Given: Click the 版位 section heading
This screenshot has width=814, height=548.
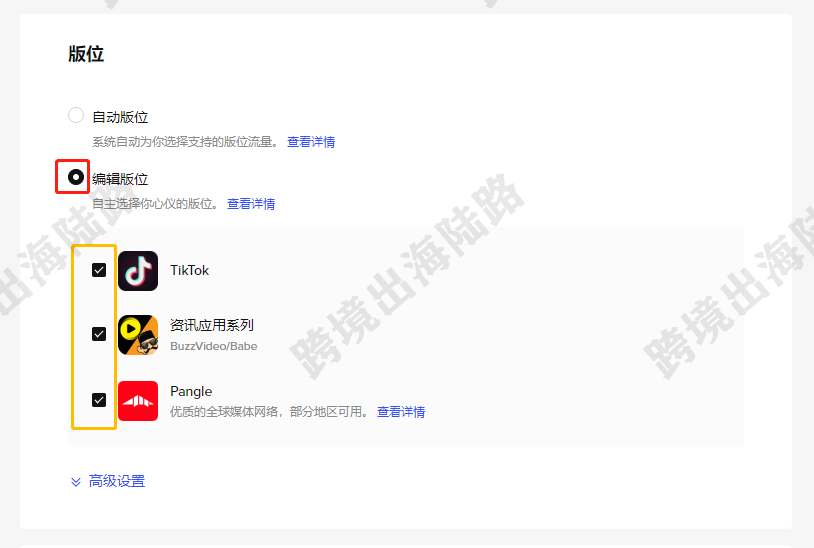Looking at the screenshot, I should (x=86, y=54).
